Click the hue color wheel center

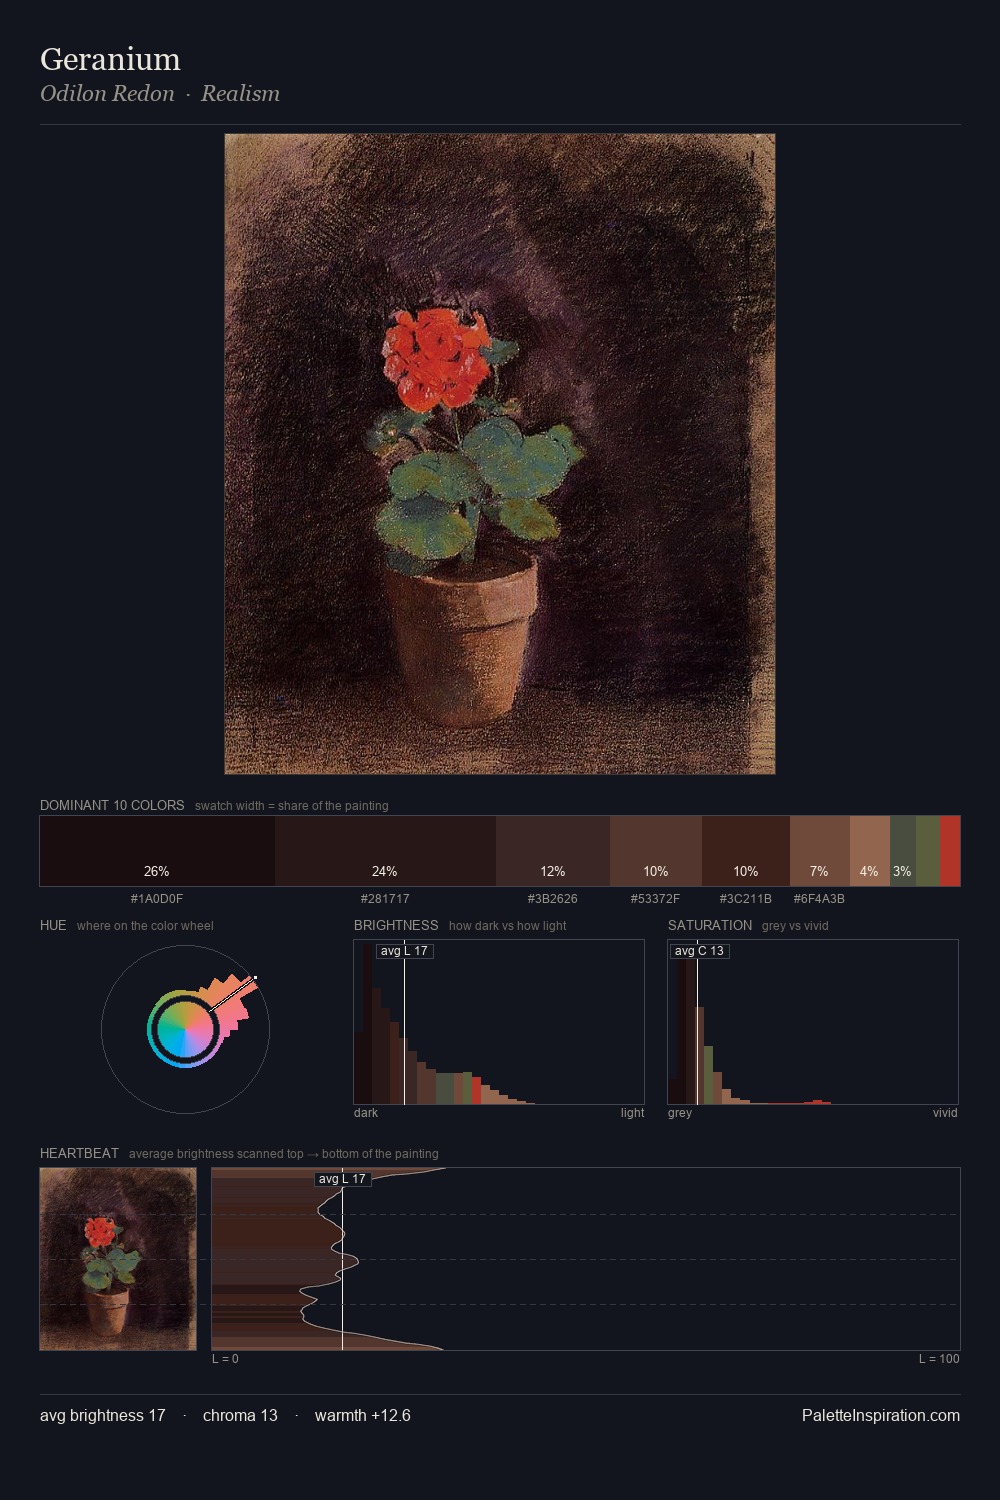pyautogui.click(x=185, y=1028)
